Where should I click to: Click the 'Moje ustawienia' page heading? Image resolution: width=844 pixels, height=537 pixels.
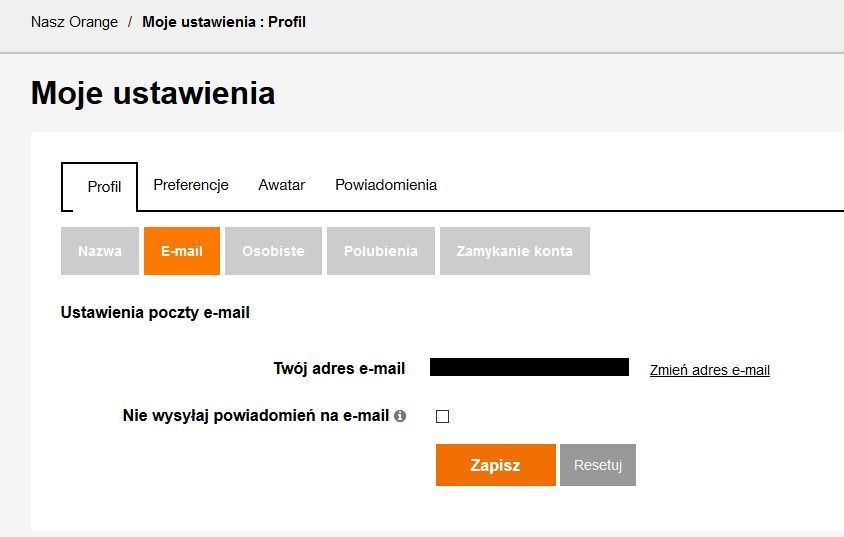click(153, 93)
